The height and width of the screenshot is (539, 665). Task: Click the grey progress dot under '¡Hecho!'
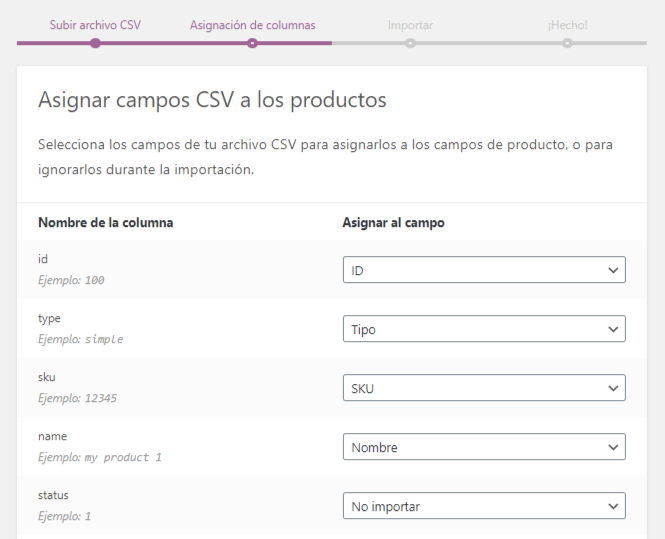click(x=567, y=43)
